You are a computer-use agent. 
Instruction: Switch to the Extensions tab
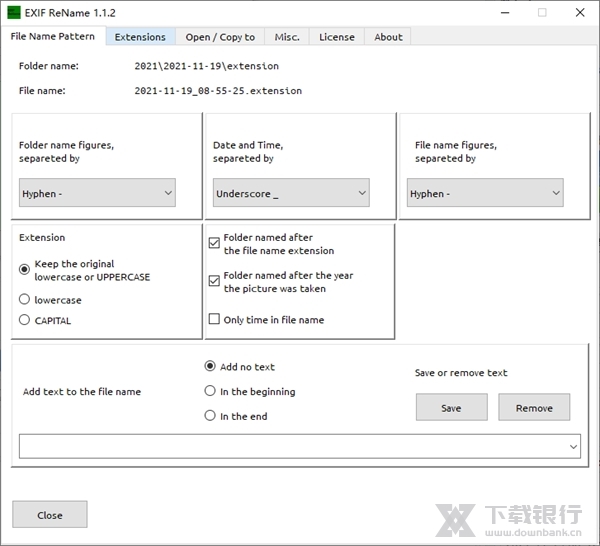pos(140,37)
